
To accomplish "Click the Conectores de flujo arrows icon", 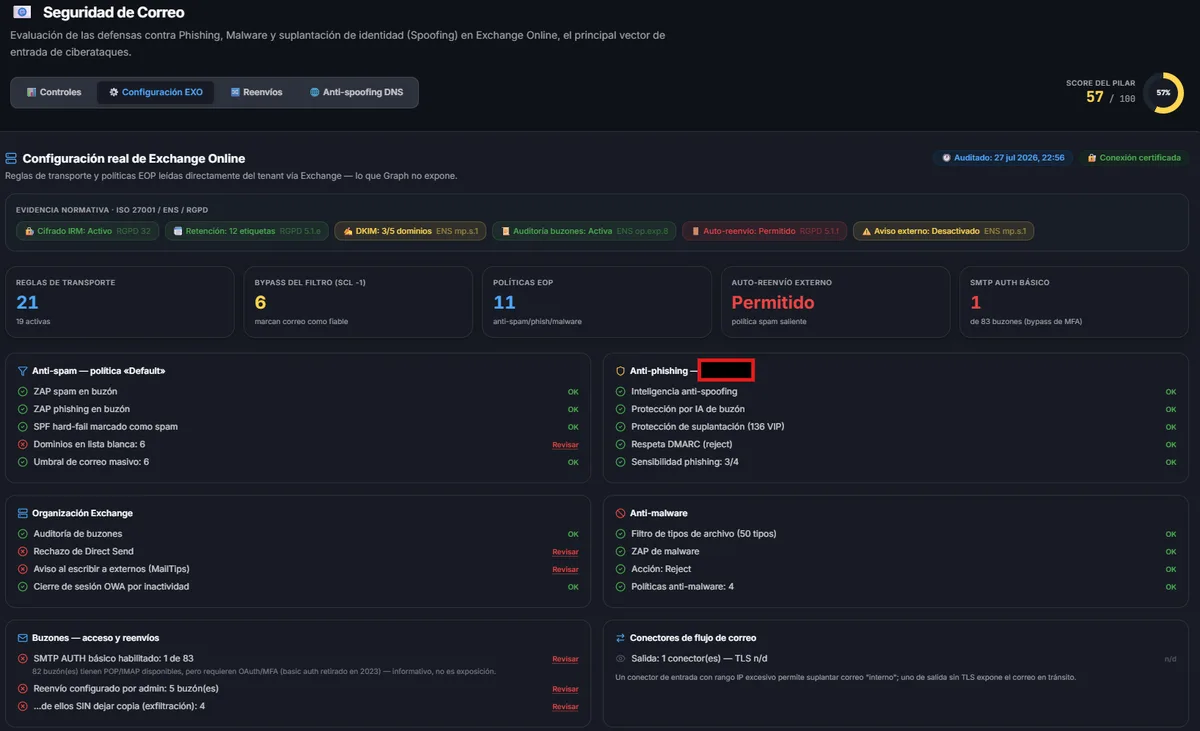I will 620,638.
